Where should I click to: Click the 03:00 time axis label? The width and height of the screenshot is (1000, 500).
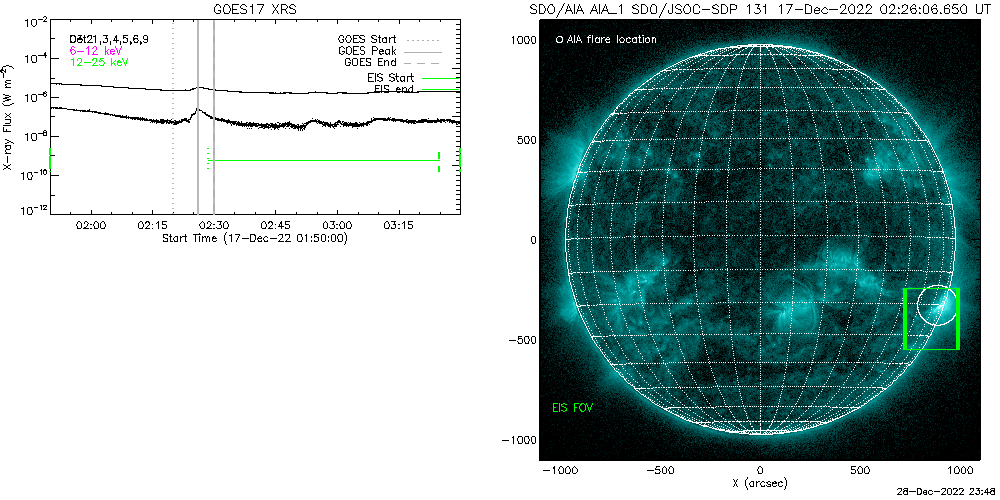[x=337, y=225]
